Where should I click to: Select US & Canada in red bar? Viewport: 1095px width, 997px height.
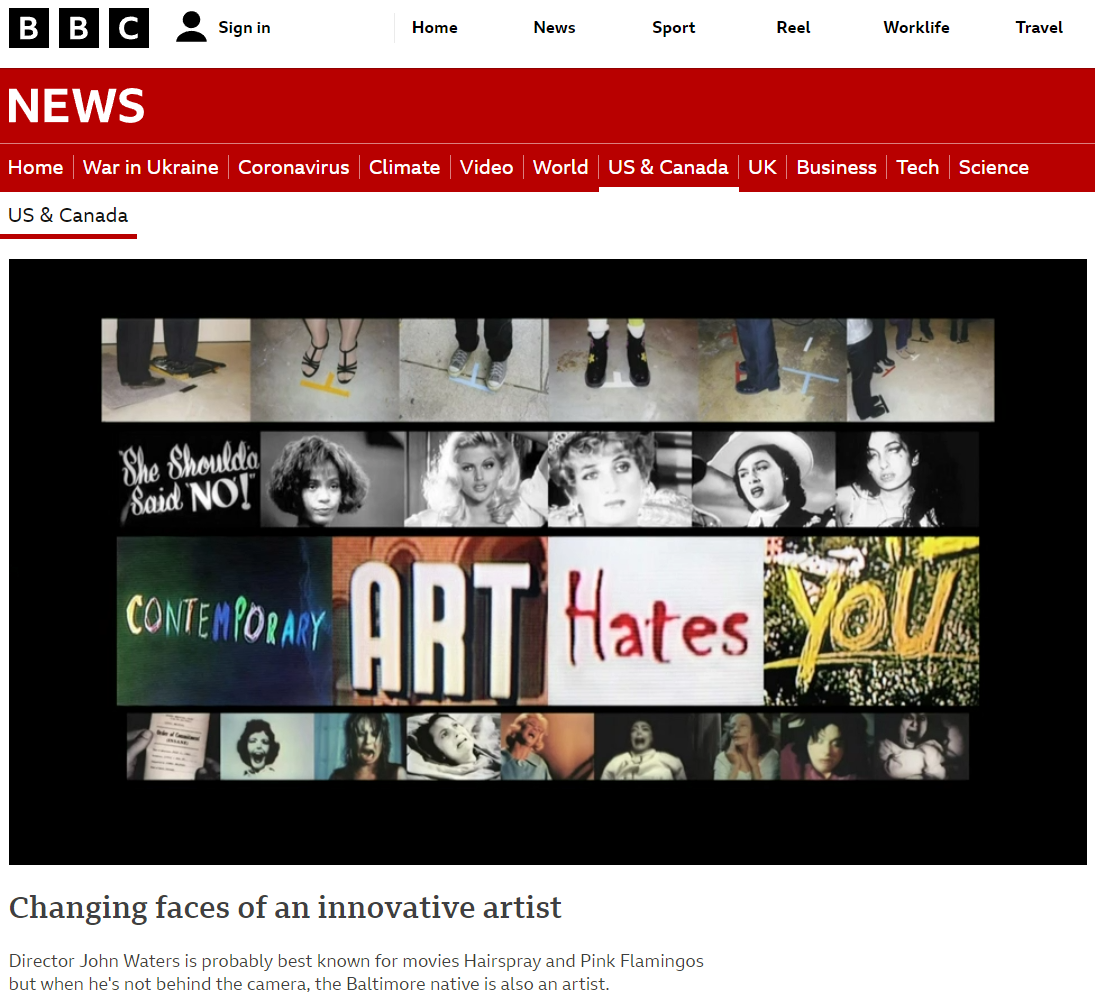[668, 168]
